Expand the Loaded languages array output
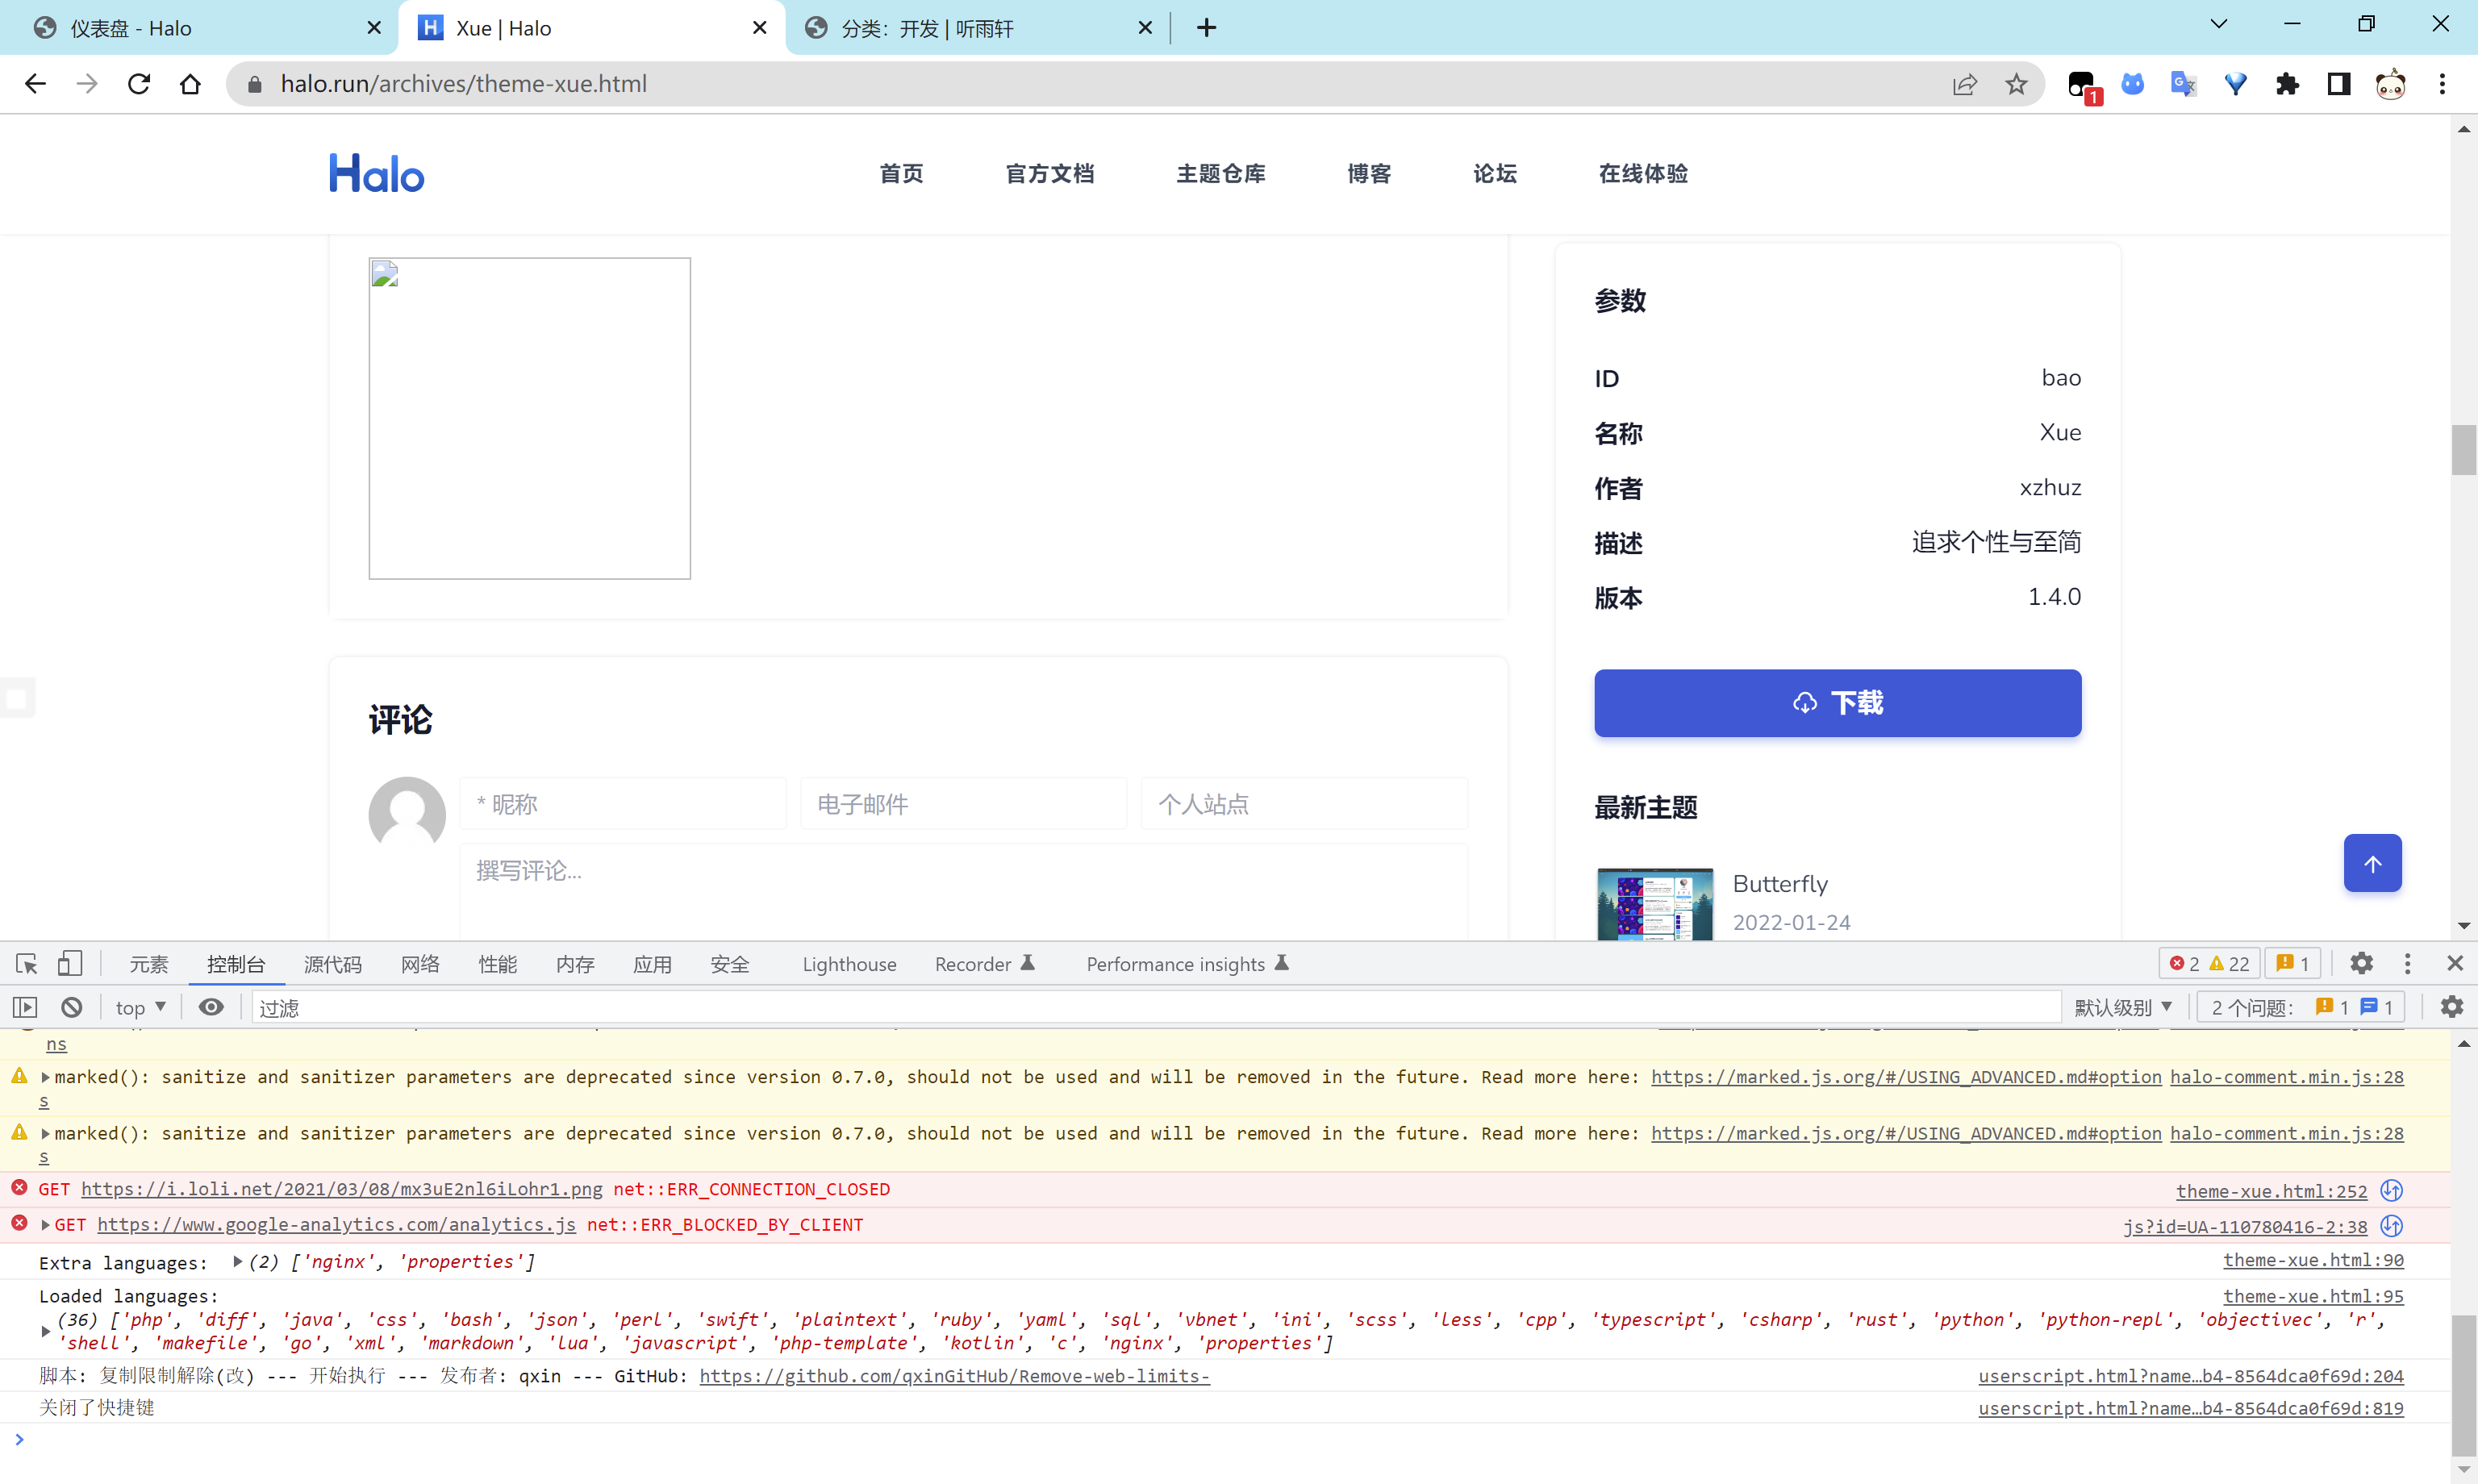Screen dimensions: 2478x1484 pos(44,1331)
